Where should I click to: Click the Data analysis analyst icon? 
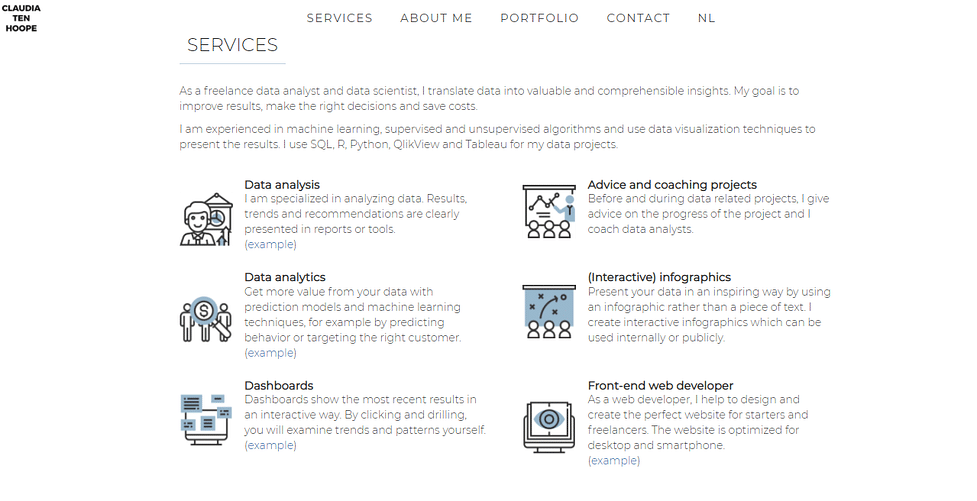(x=206, y=219)
